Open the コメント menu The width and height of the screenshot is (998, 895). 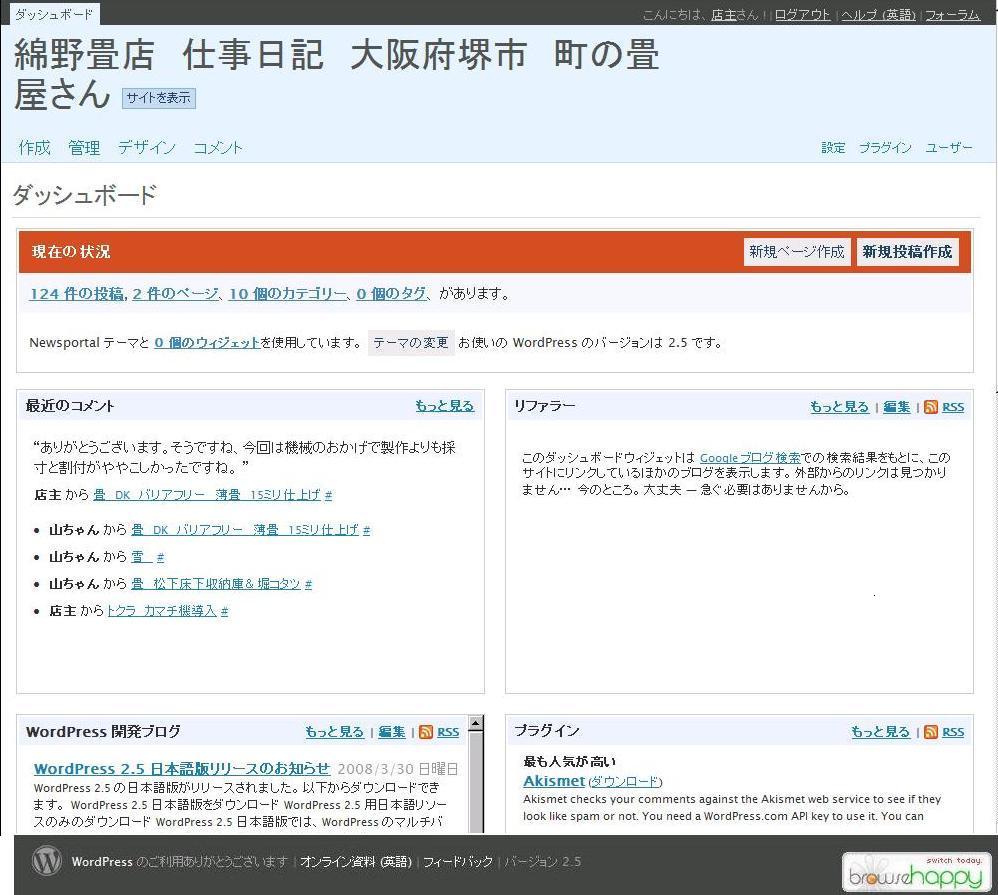(x=218, y=148)
